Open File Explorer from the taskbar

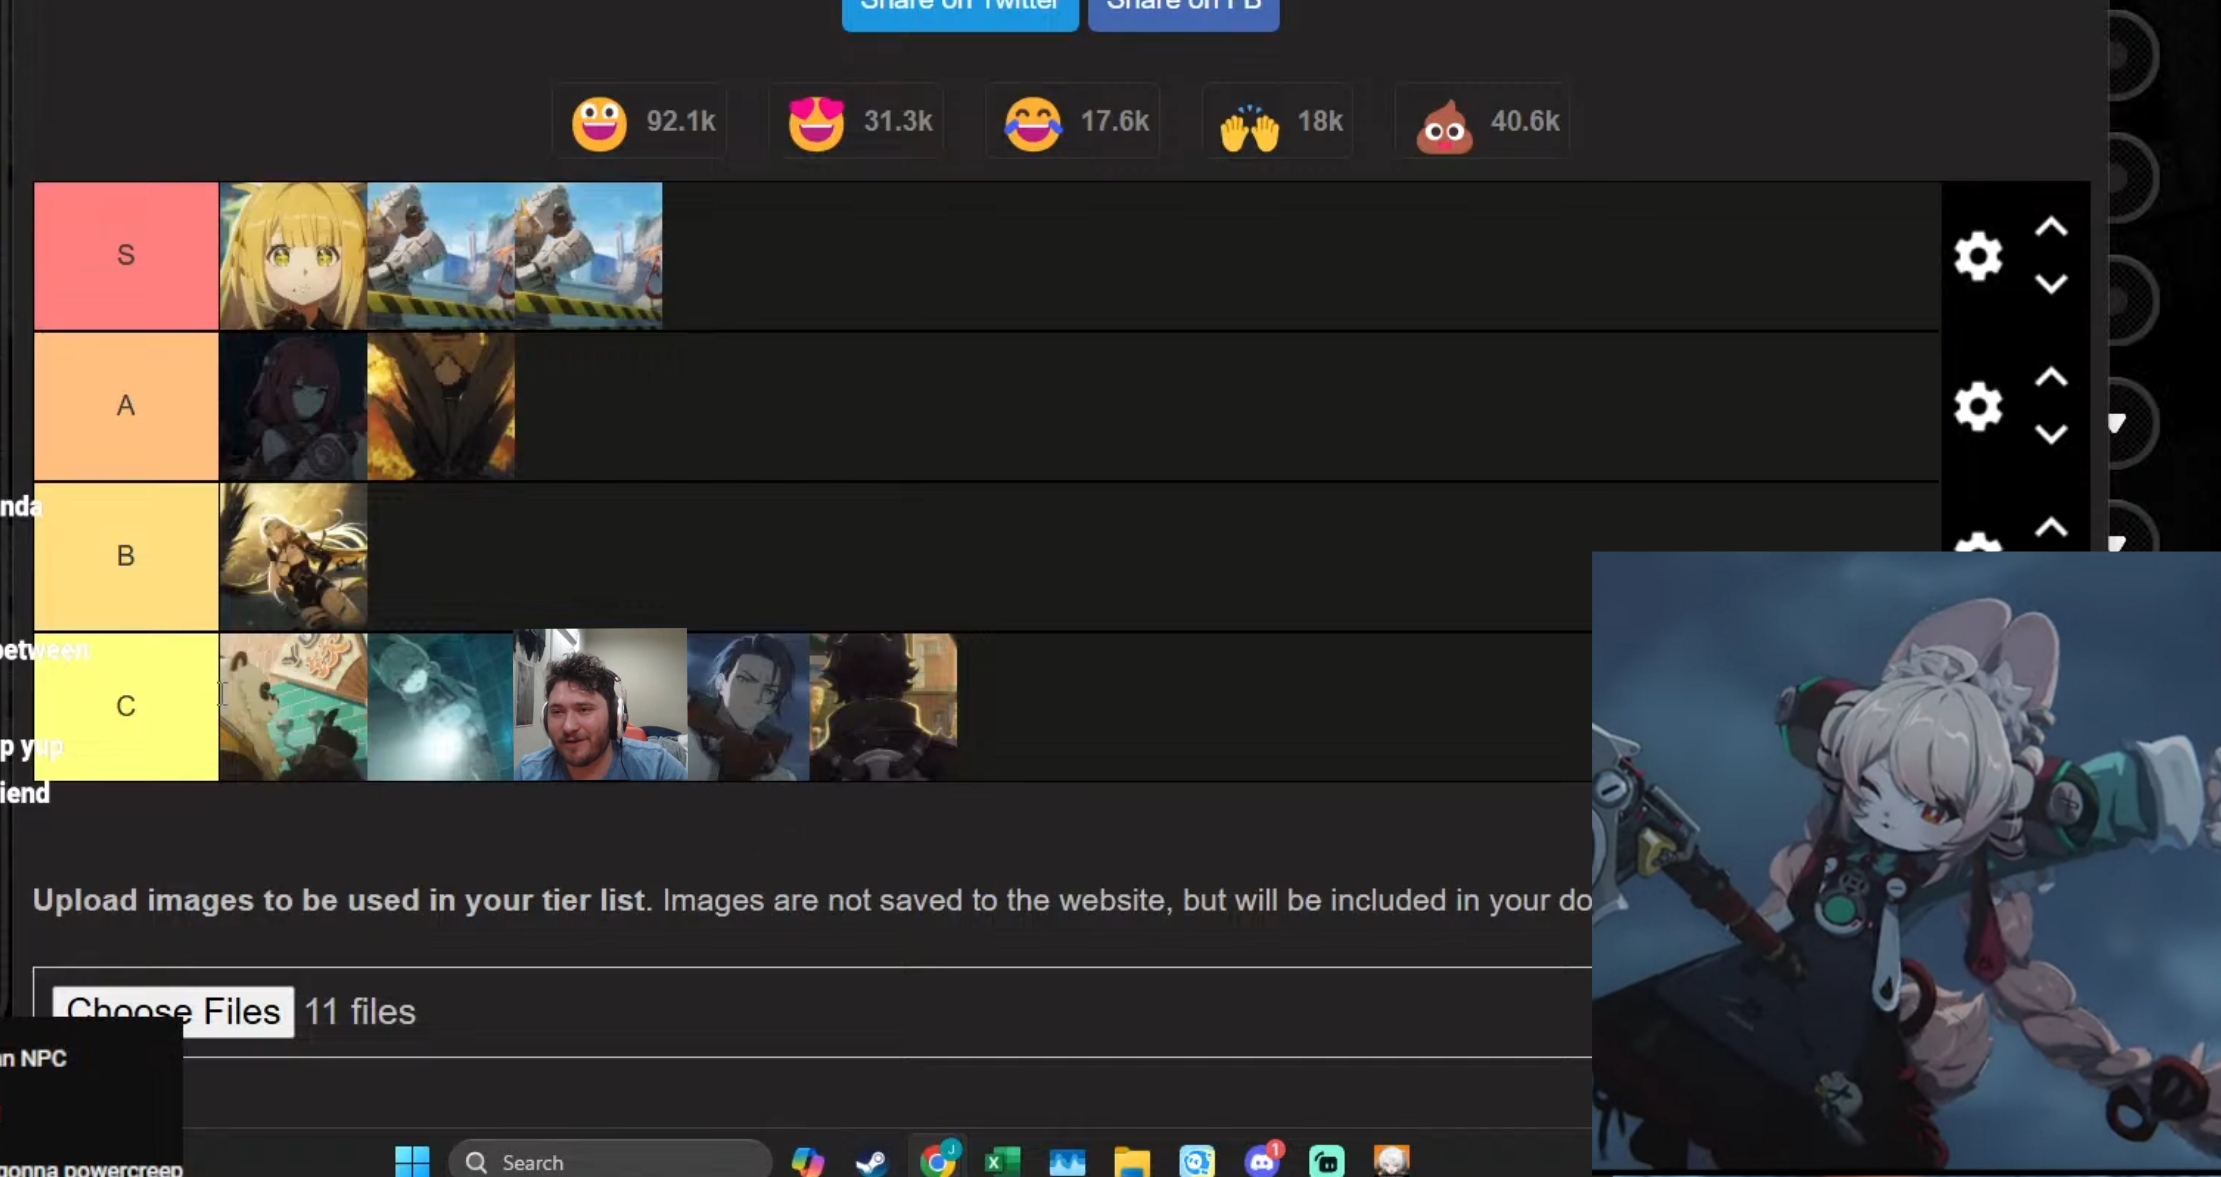pyautogui.click(x=1132, y=1161)
